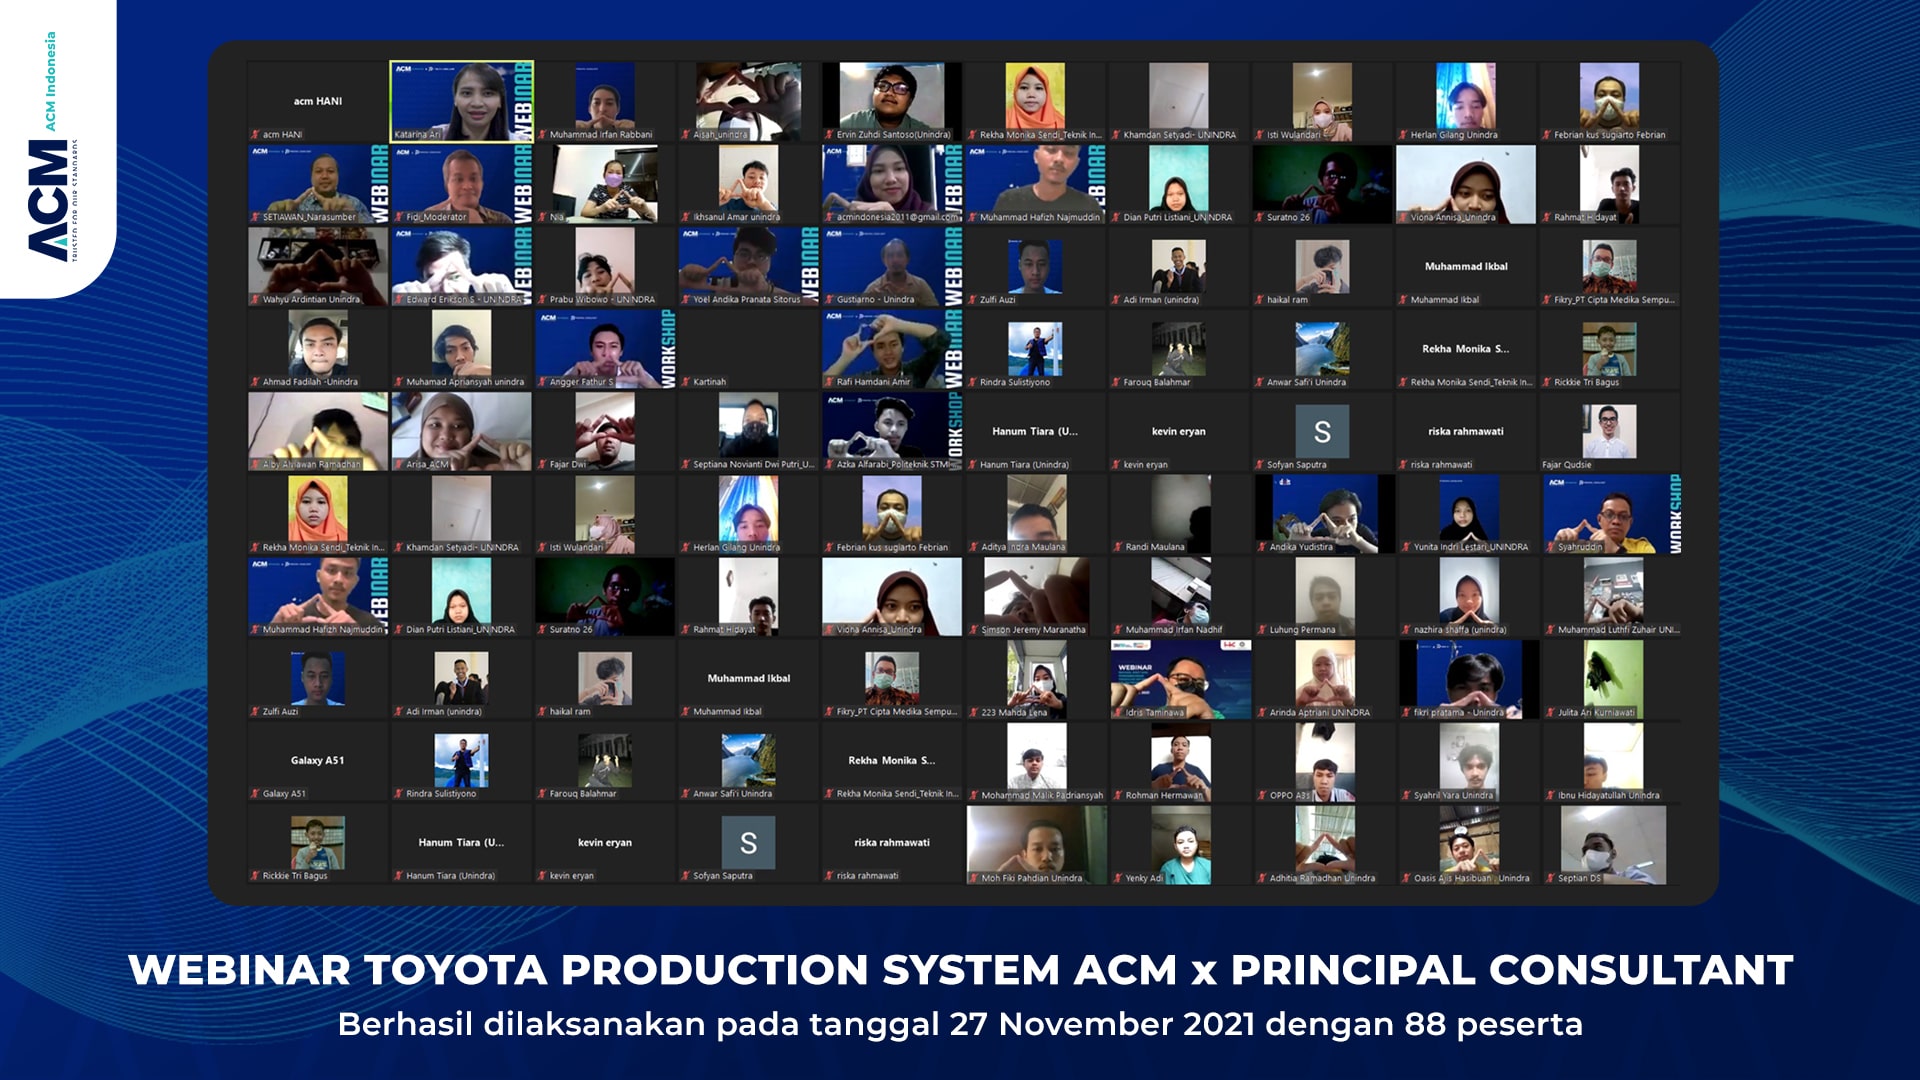Click muted mic icon beside acm HANI
Image resolution: width=1920 pixels, height=1080 pixels.
pyautogui.click(x=255, y=135)
